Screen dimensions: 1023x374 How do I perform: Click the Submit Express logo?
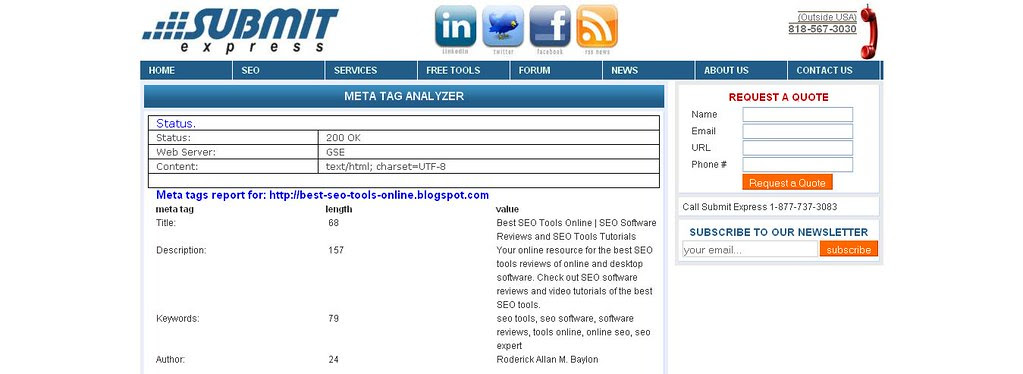pos(240,31)
